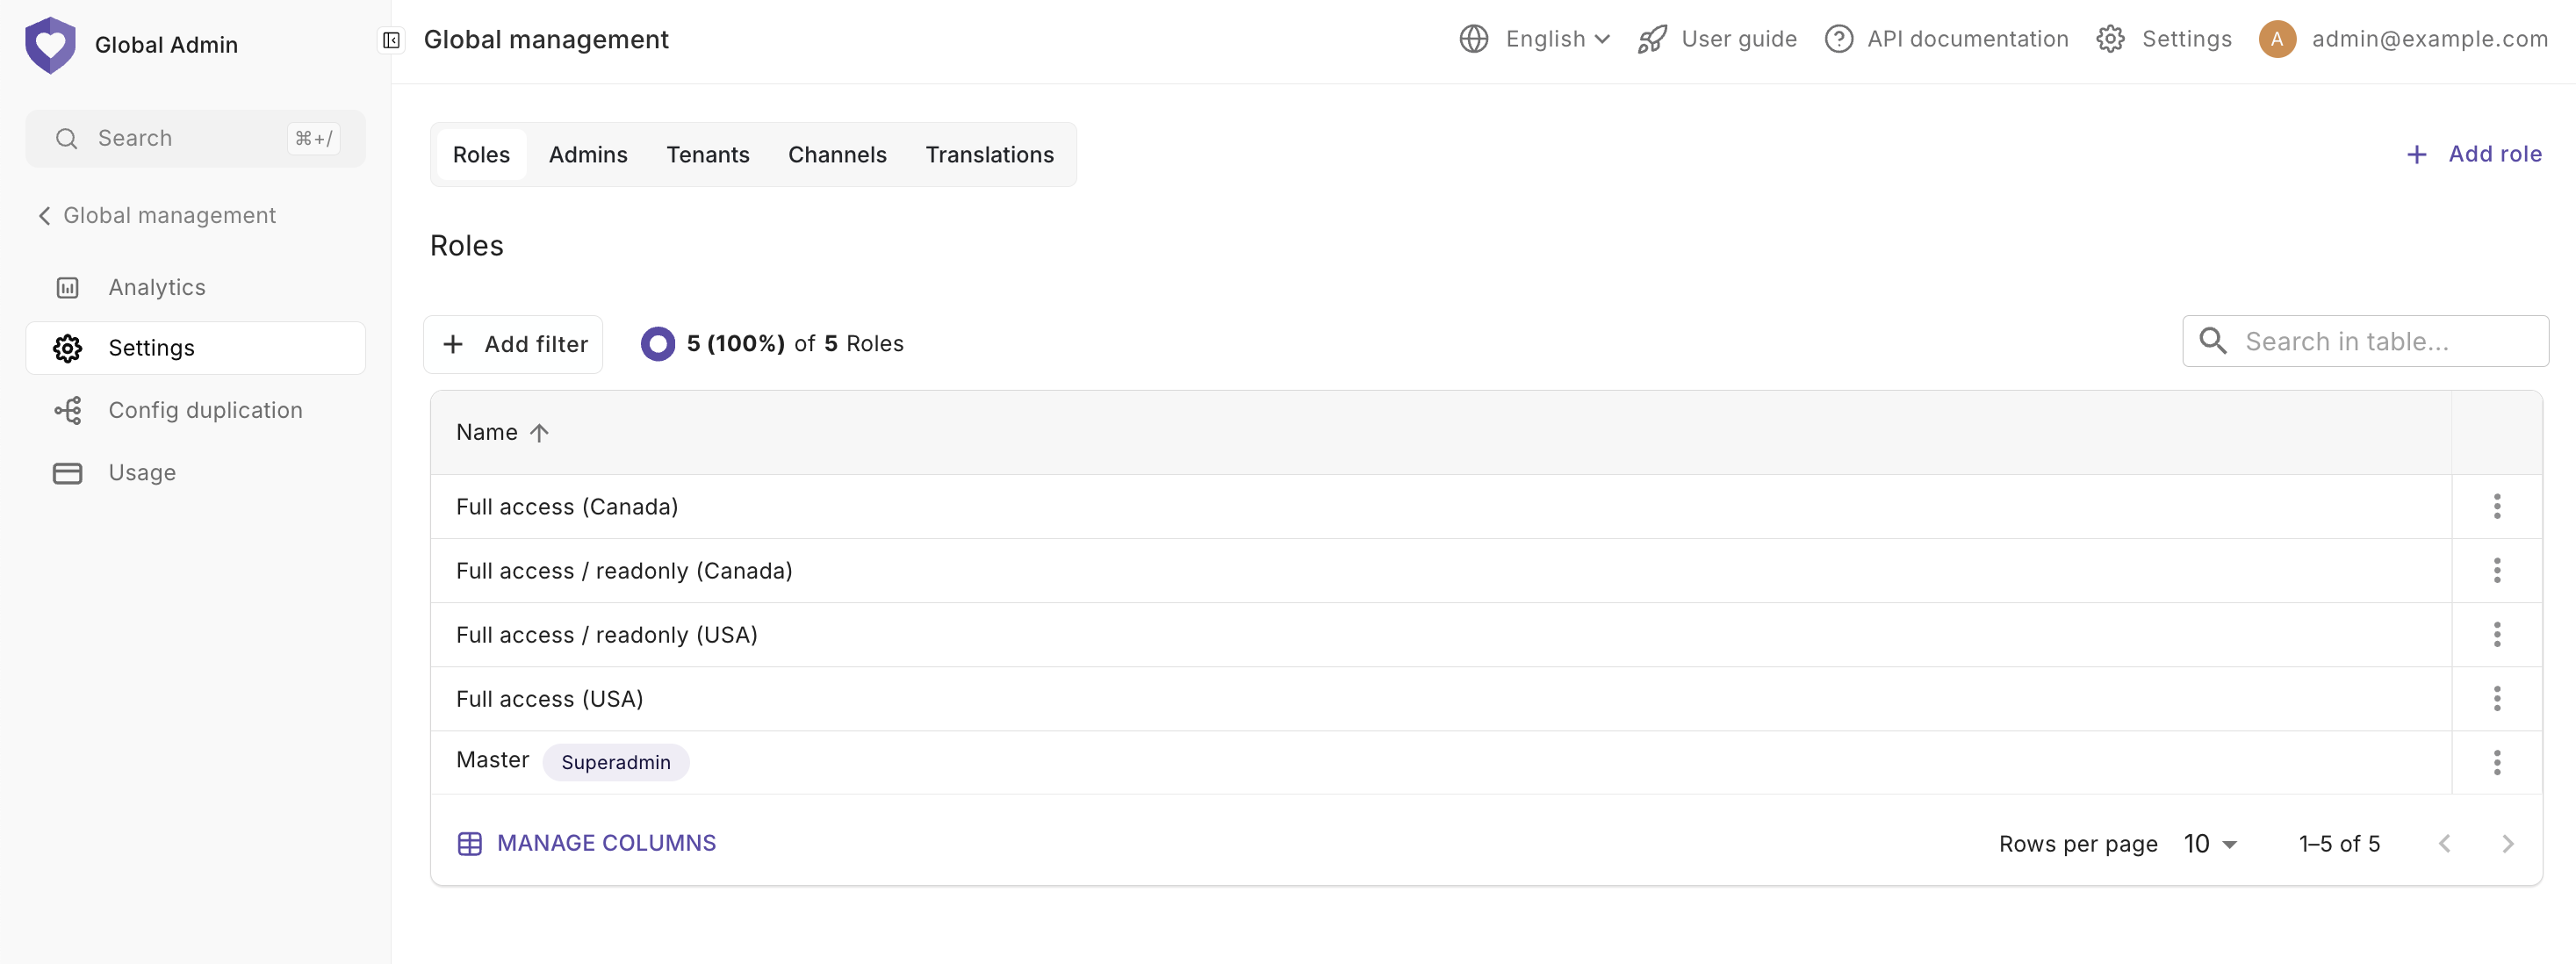Switch to the Admins tab

tap(588, 155)
